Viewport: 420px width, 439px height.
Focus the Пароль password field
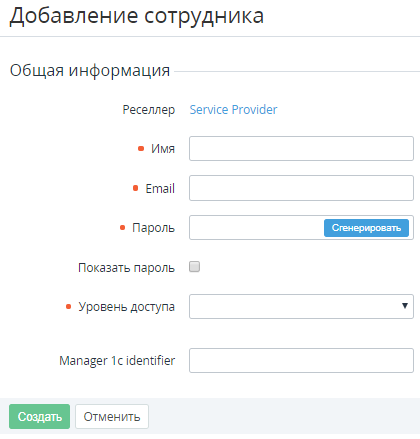coord(256,228)
